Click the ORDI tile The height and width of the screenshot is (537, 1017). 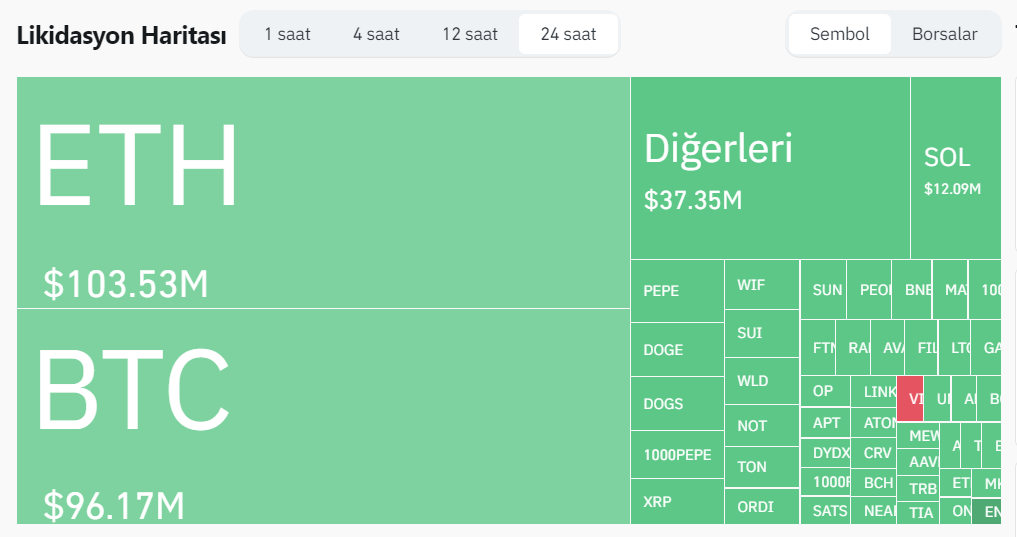coord(761,506)
